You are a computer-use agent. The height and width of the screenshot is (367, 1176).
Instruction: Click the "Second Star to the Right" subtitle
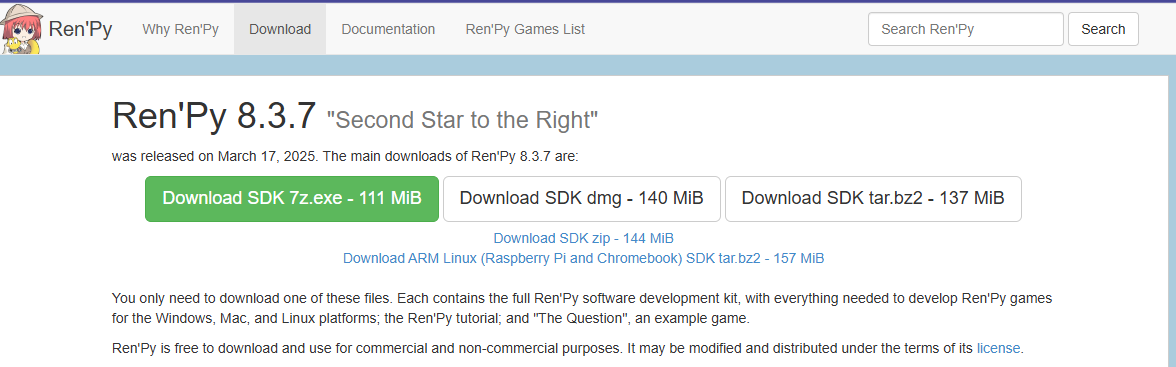(x=462, y=119)
